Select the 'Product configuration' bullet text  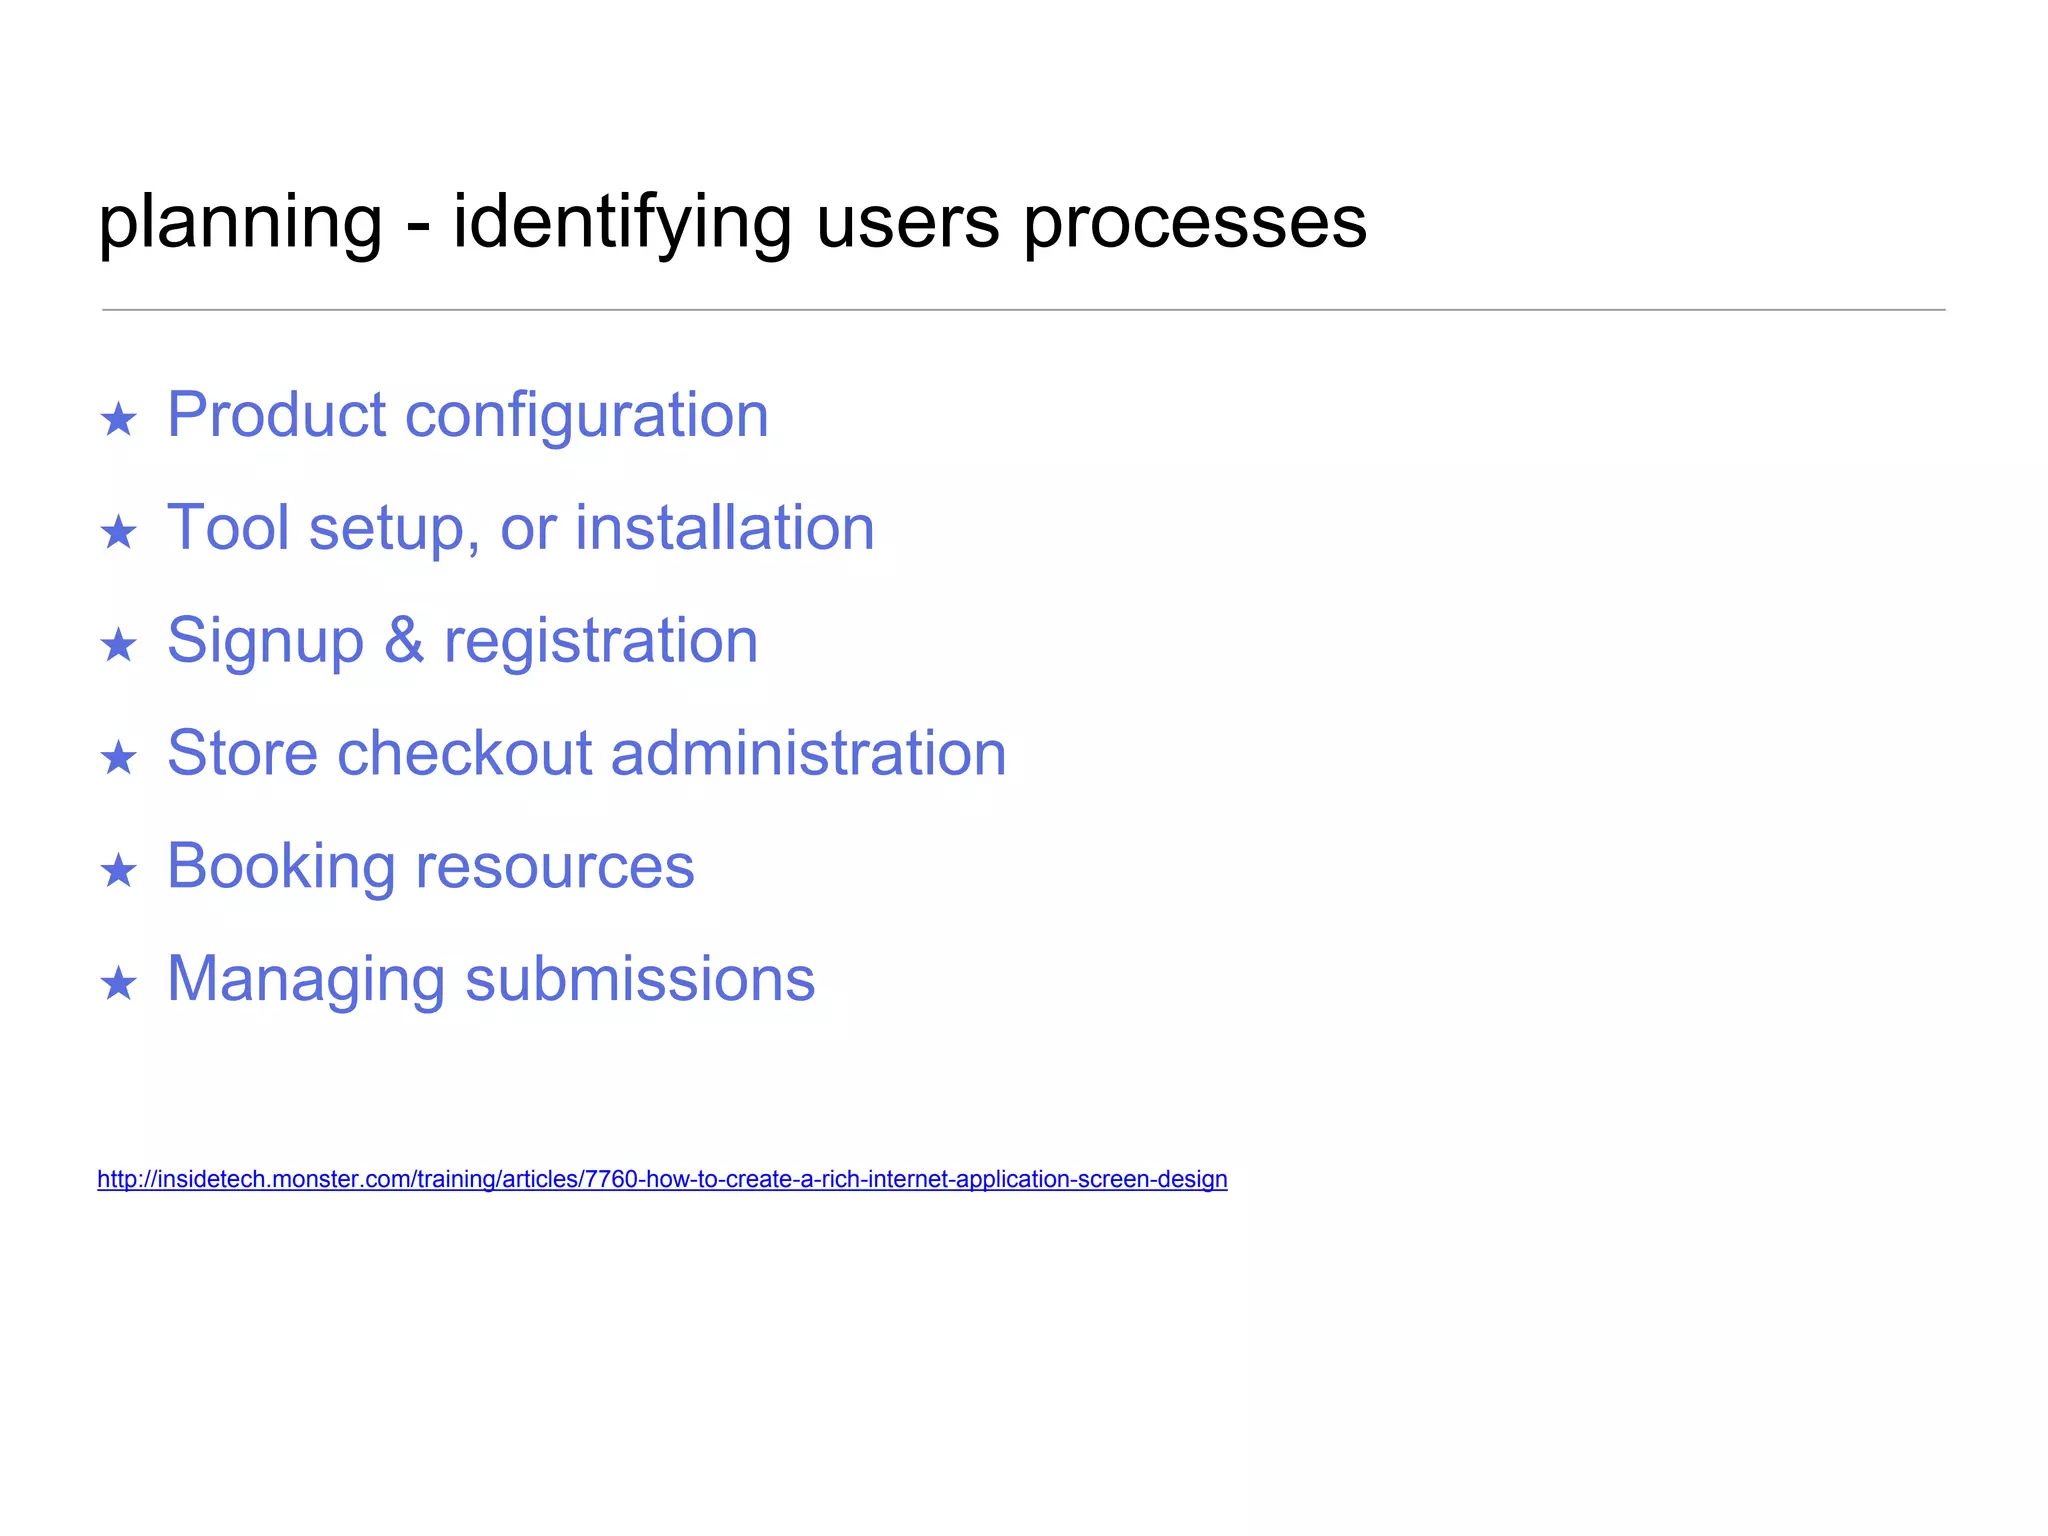coord(468,415)
